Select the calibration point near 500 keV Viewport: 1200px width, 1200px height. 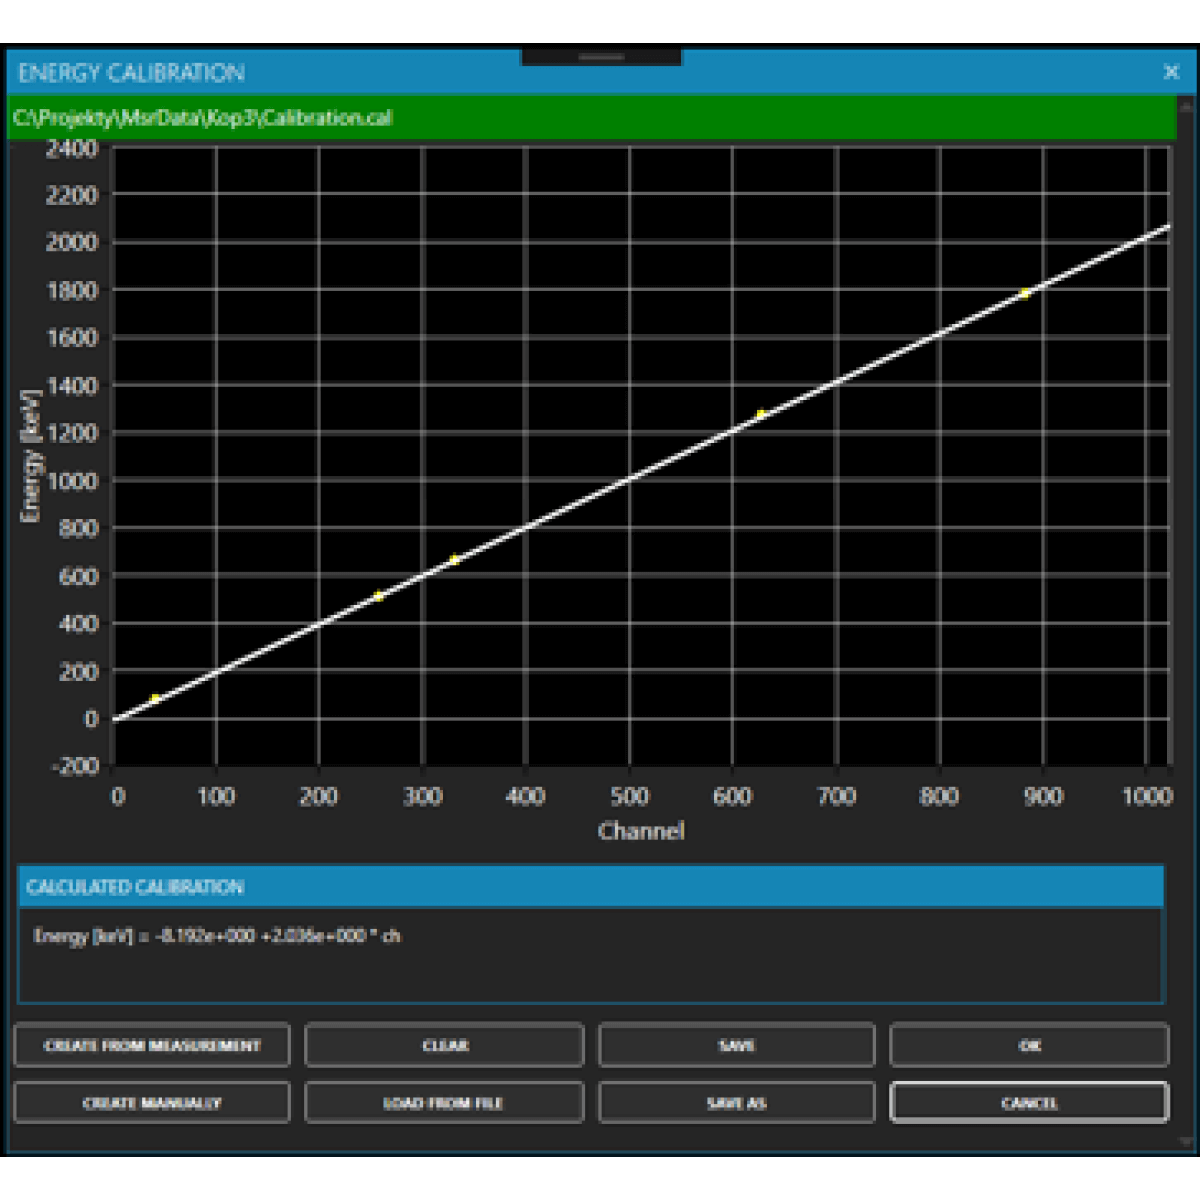378,596
